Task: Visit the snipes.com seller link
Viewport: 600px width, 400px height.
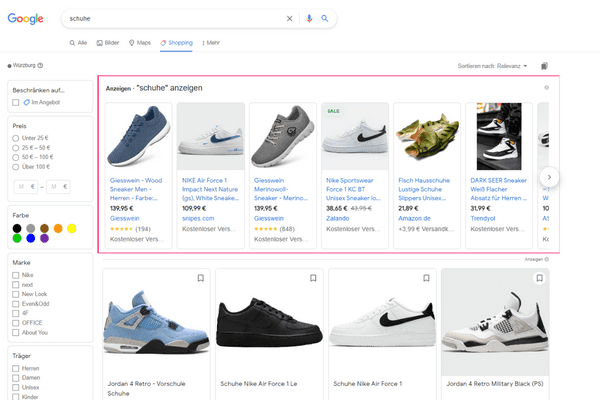Action: click(198, 219)
